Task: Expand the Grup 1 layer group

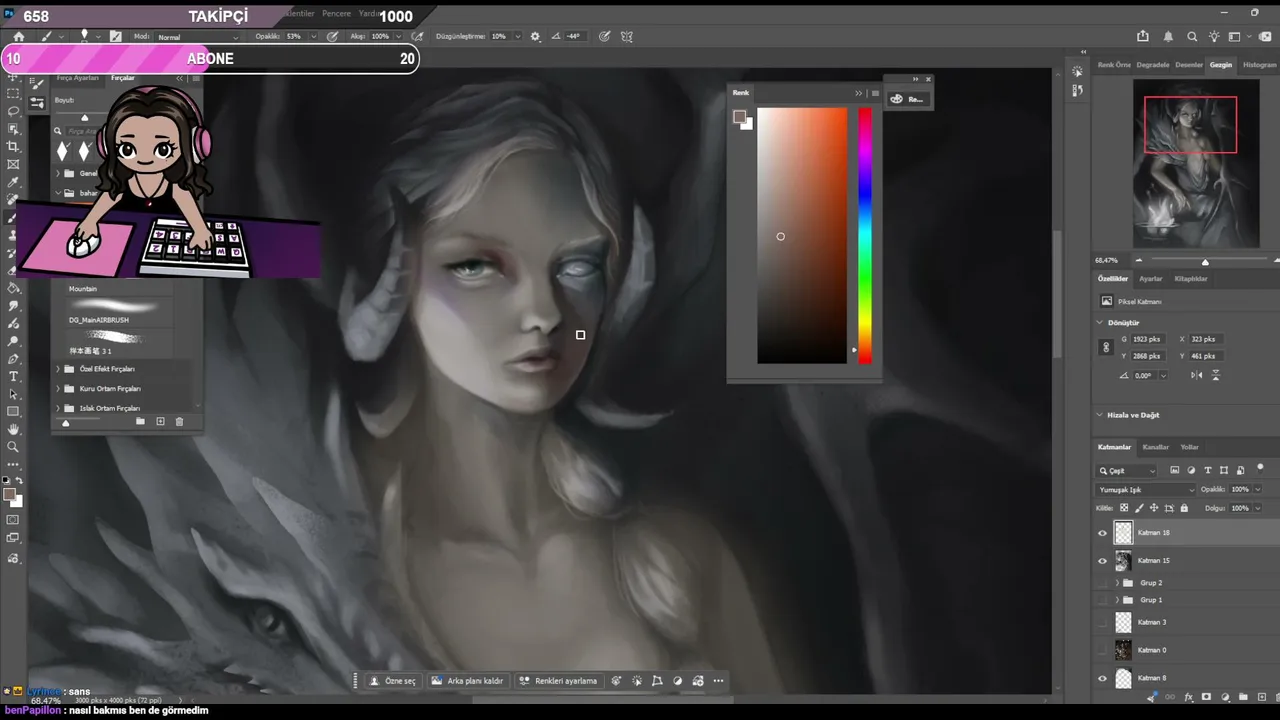Action: click(x=1117, y=600)
